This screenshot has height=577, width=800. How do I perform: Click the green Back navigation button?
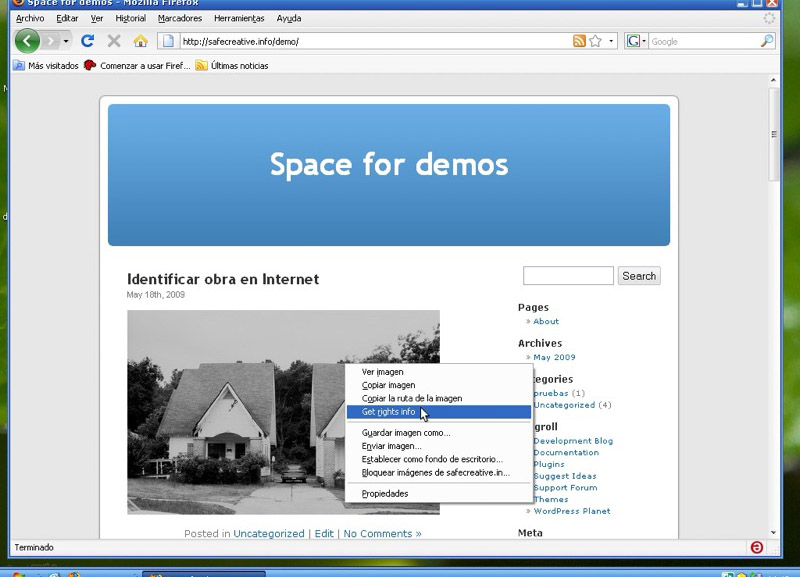[x=27, y=41]
